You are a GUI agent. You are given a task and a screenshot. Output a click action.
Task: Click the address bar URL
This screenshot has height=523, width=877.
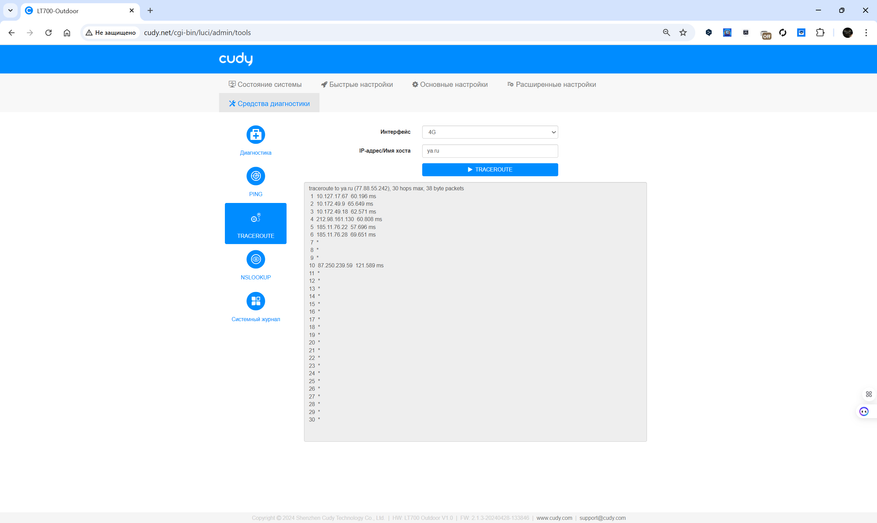[197, 32]
